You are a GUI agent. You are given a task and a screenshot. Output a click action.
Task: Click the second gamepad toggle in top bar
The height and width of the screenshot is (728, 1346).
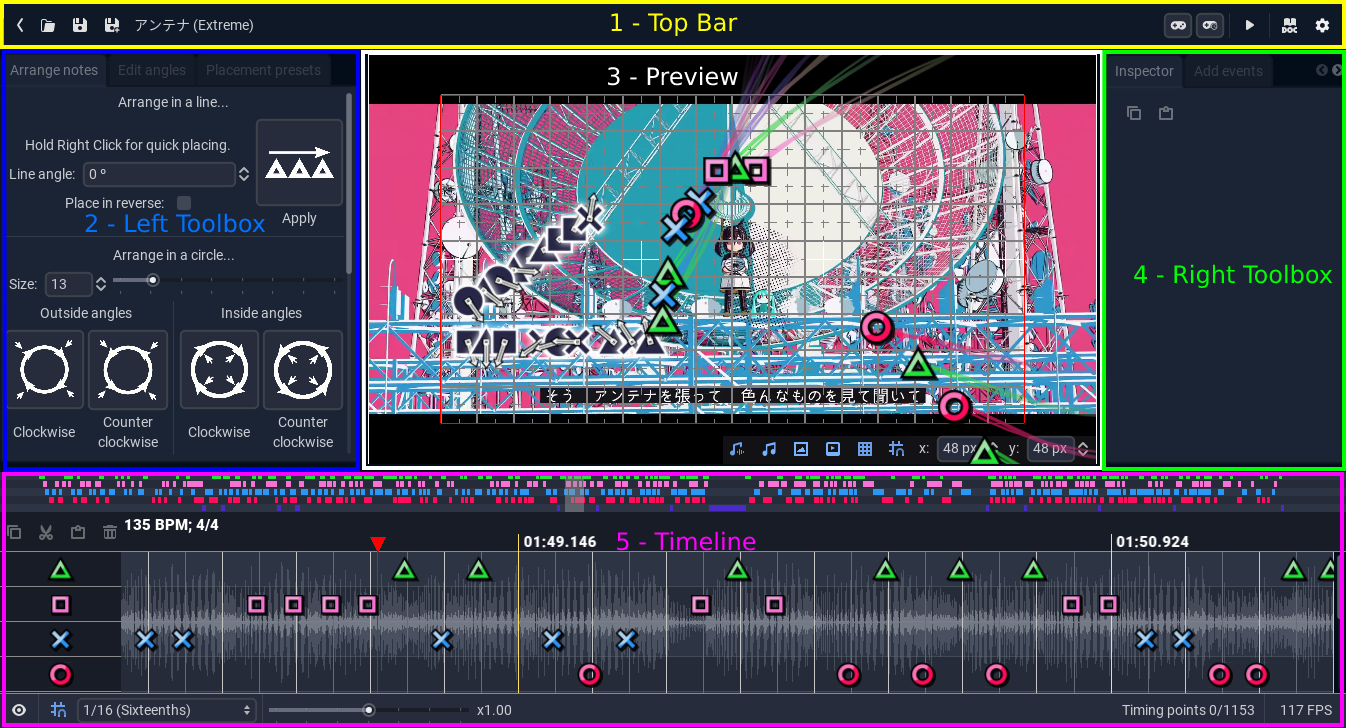(x=1210, y=25)
